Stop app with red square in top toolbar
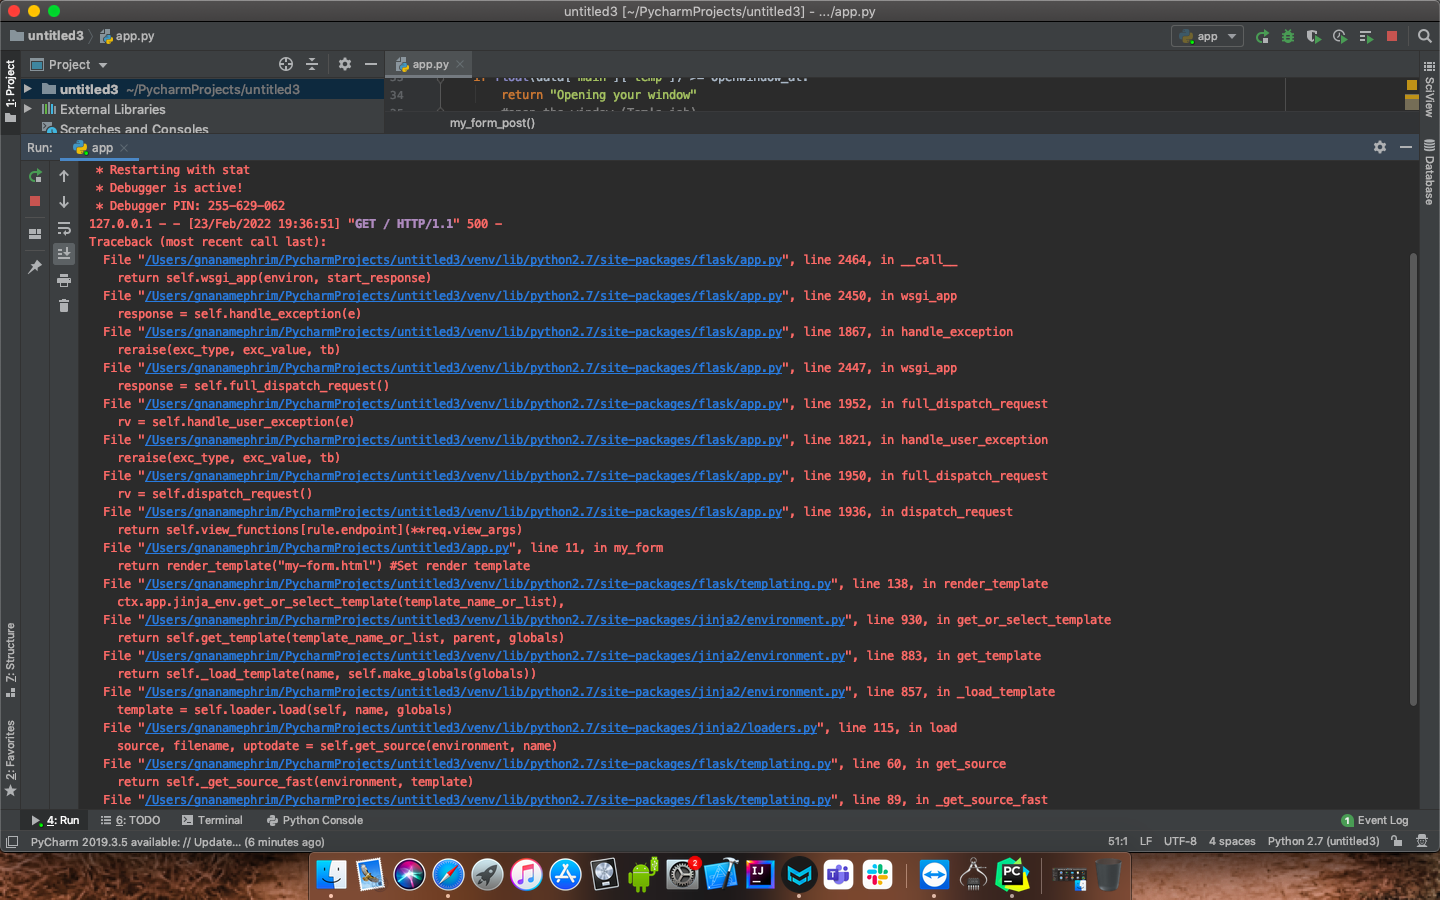Viewport: 1440px width, 900px height. 1392,36
